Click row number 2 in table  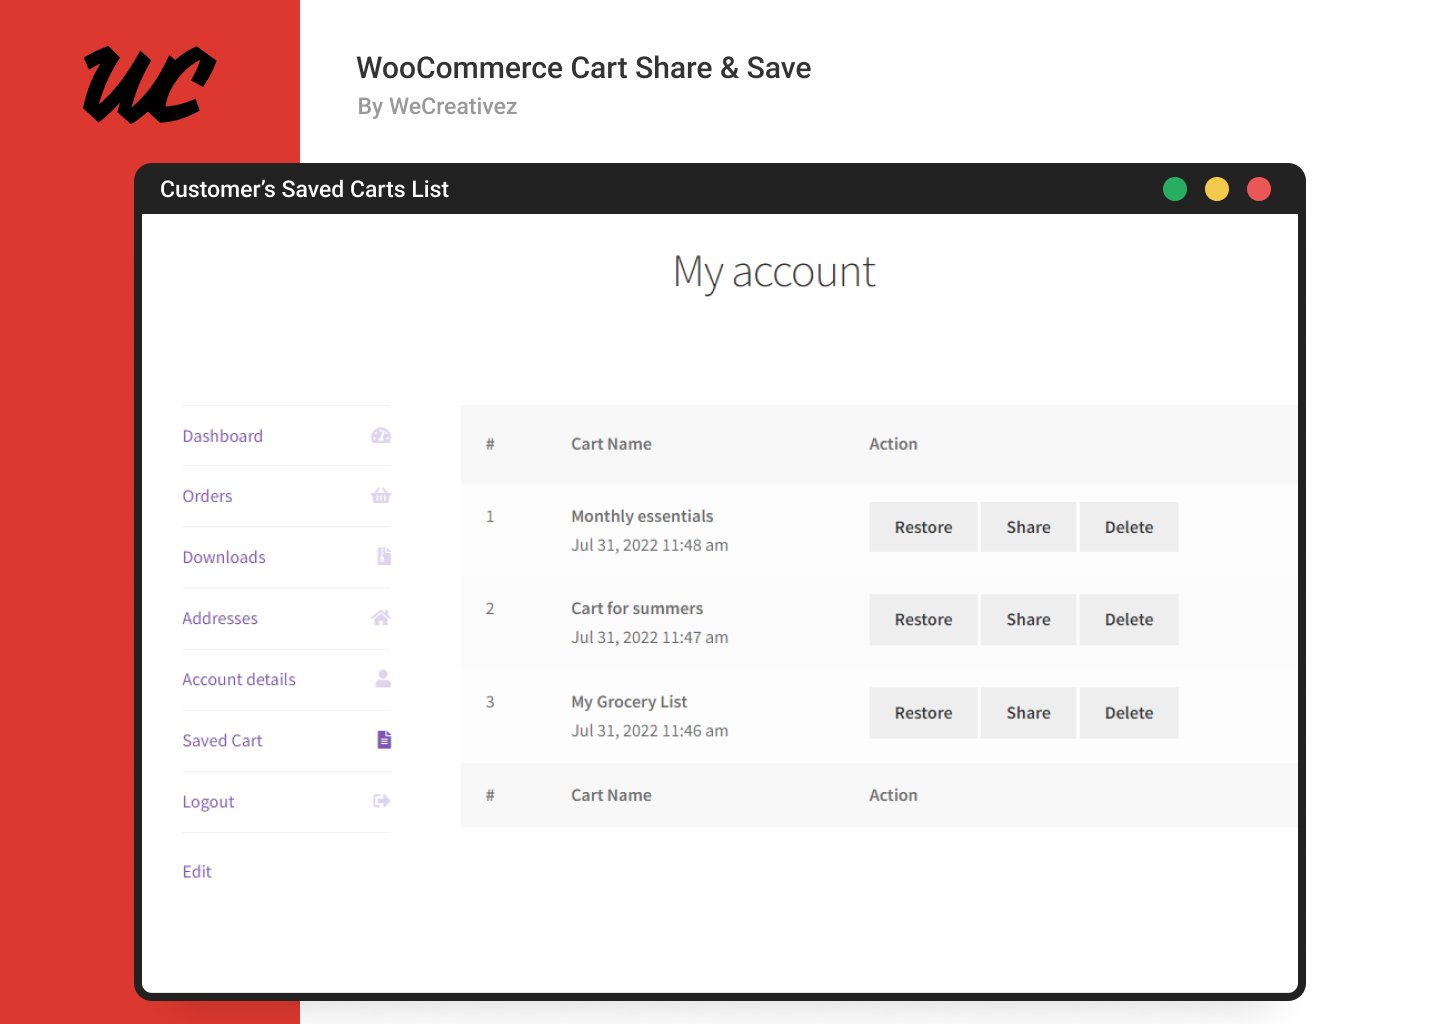[490, 608]
